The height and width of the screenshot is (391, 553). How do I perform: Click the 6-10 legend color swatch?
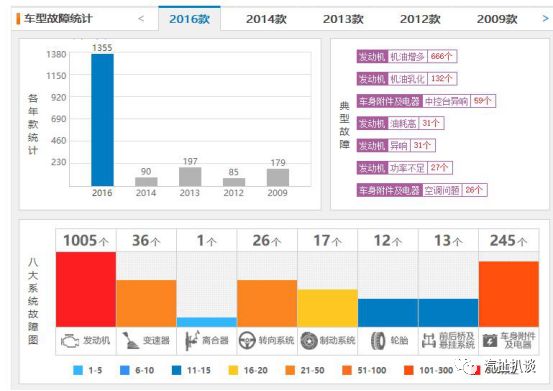[x=125, y=370]
